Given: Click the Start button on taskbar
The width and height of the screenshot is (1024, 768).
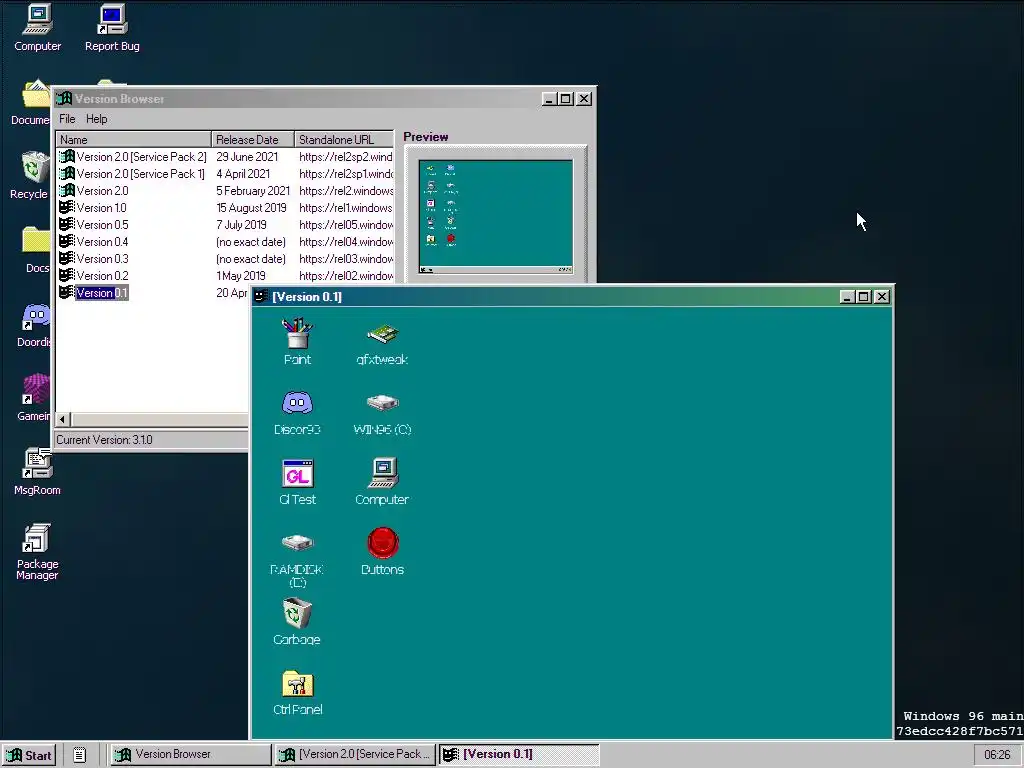Looking at the screenshot, I should [29, 755].
